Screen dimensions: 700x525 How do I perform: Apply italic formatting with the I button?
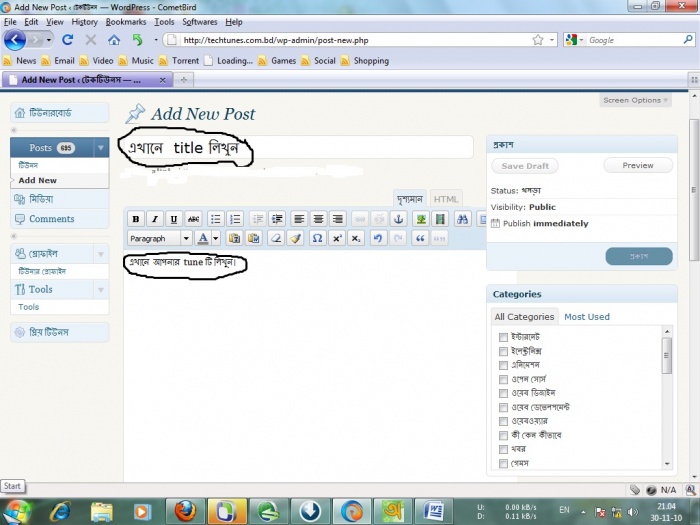[155, 219]
